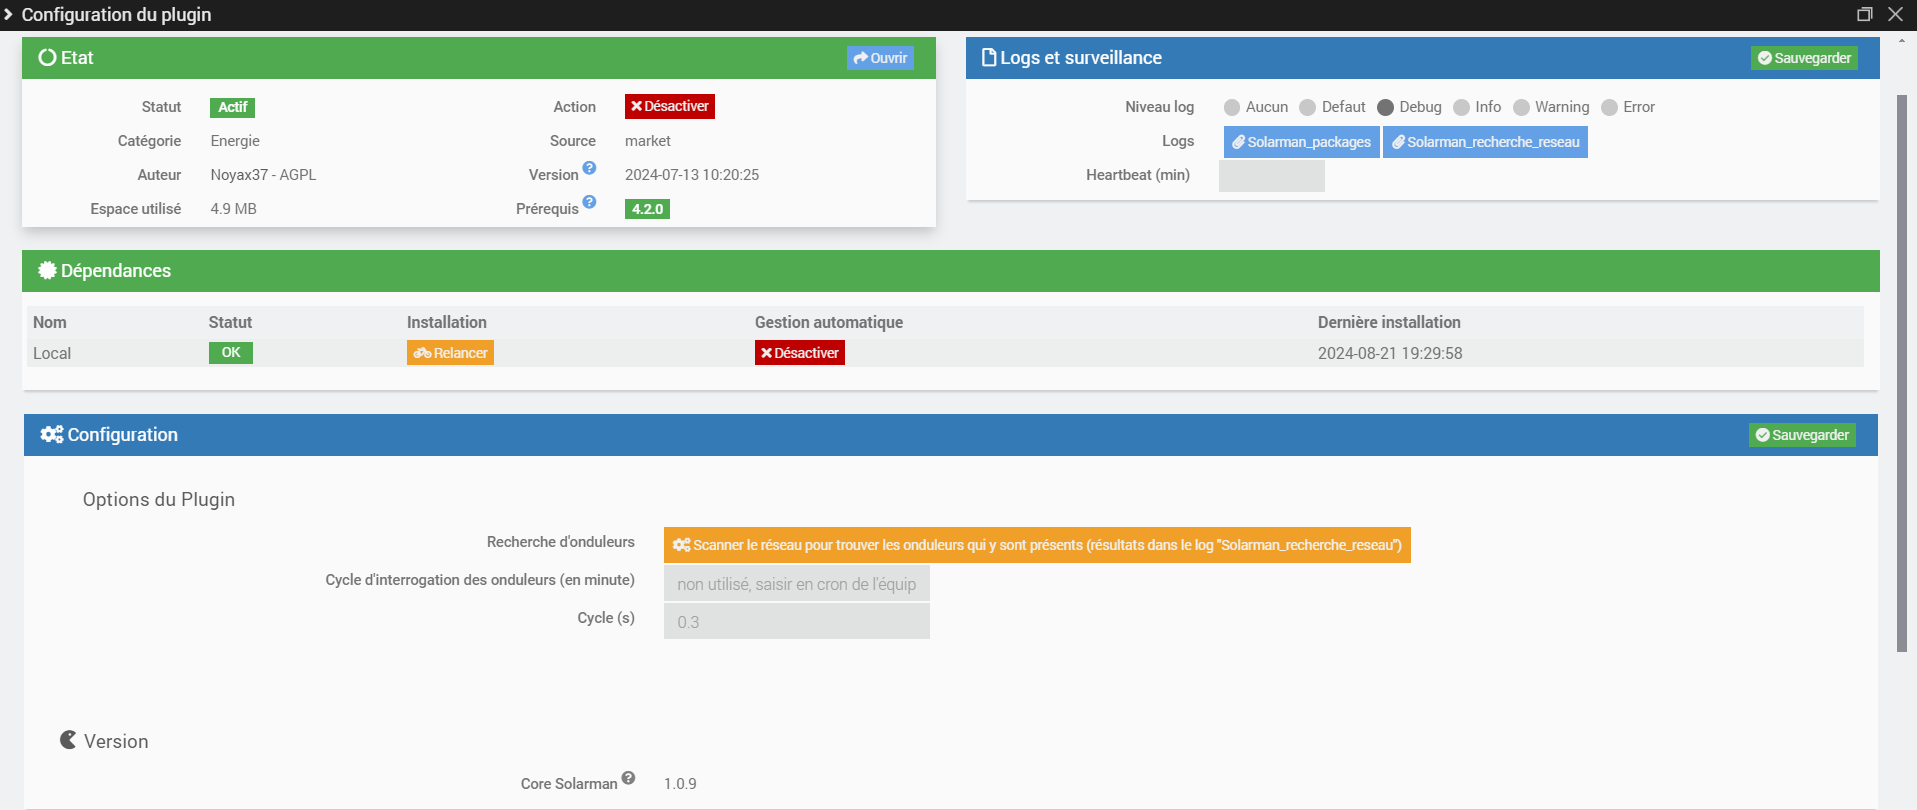Click the vertical scrollbar of the dialog
This screenshot has height=810, width=1917.
(1902, 373)
